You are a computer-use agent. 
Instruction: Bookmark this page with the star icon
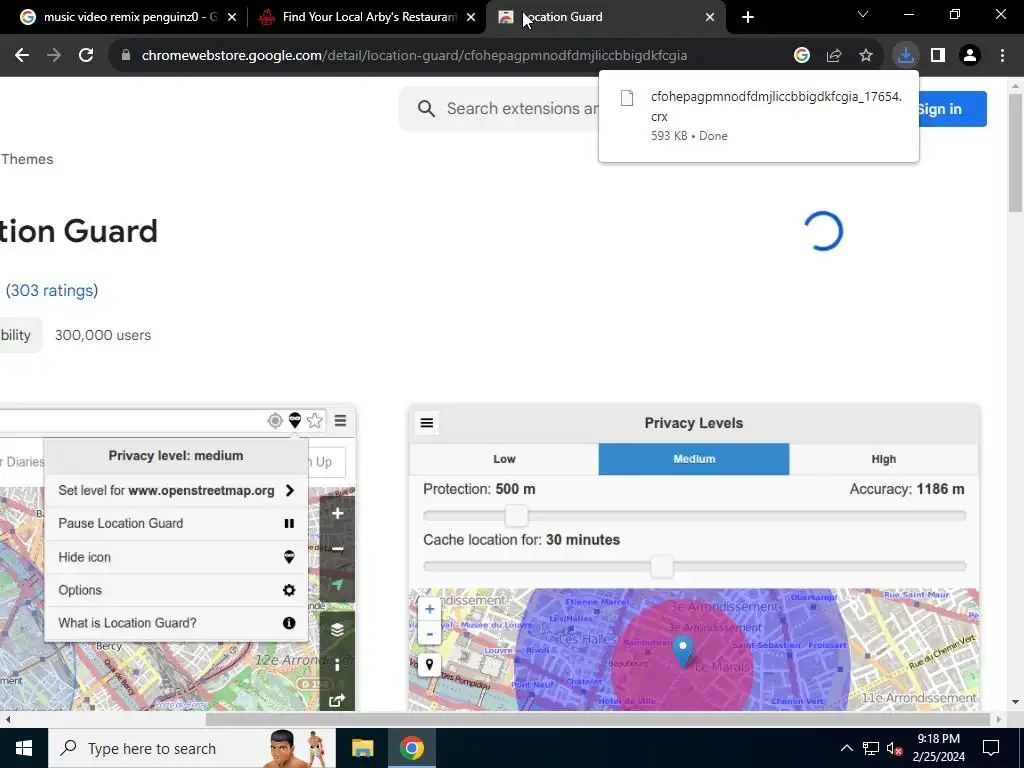pos(866,56)
